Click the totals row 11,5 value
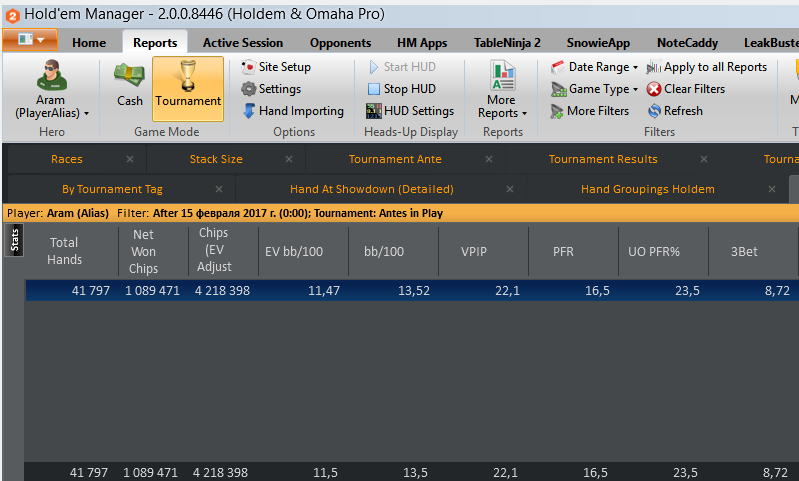Viewport: 799px width, 481px height. (x=325, y=472)
